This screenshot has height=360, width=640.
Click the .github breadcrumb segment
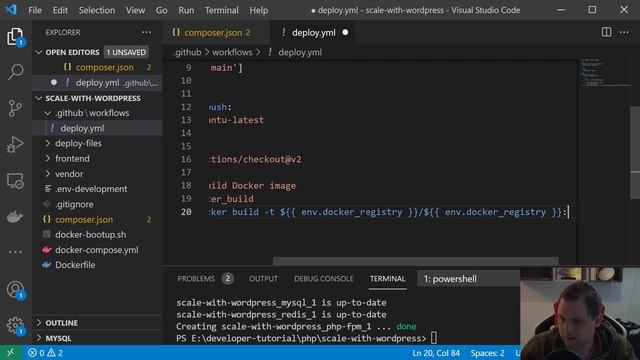[188, 52]
